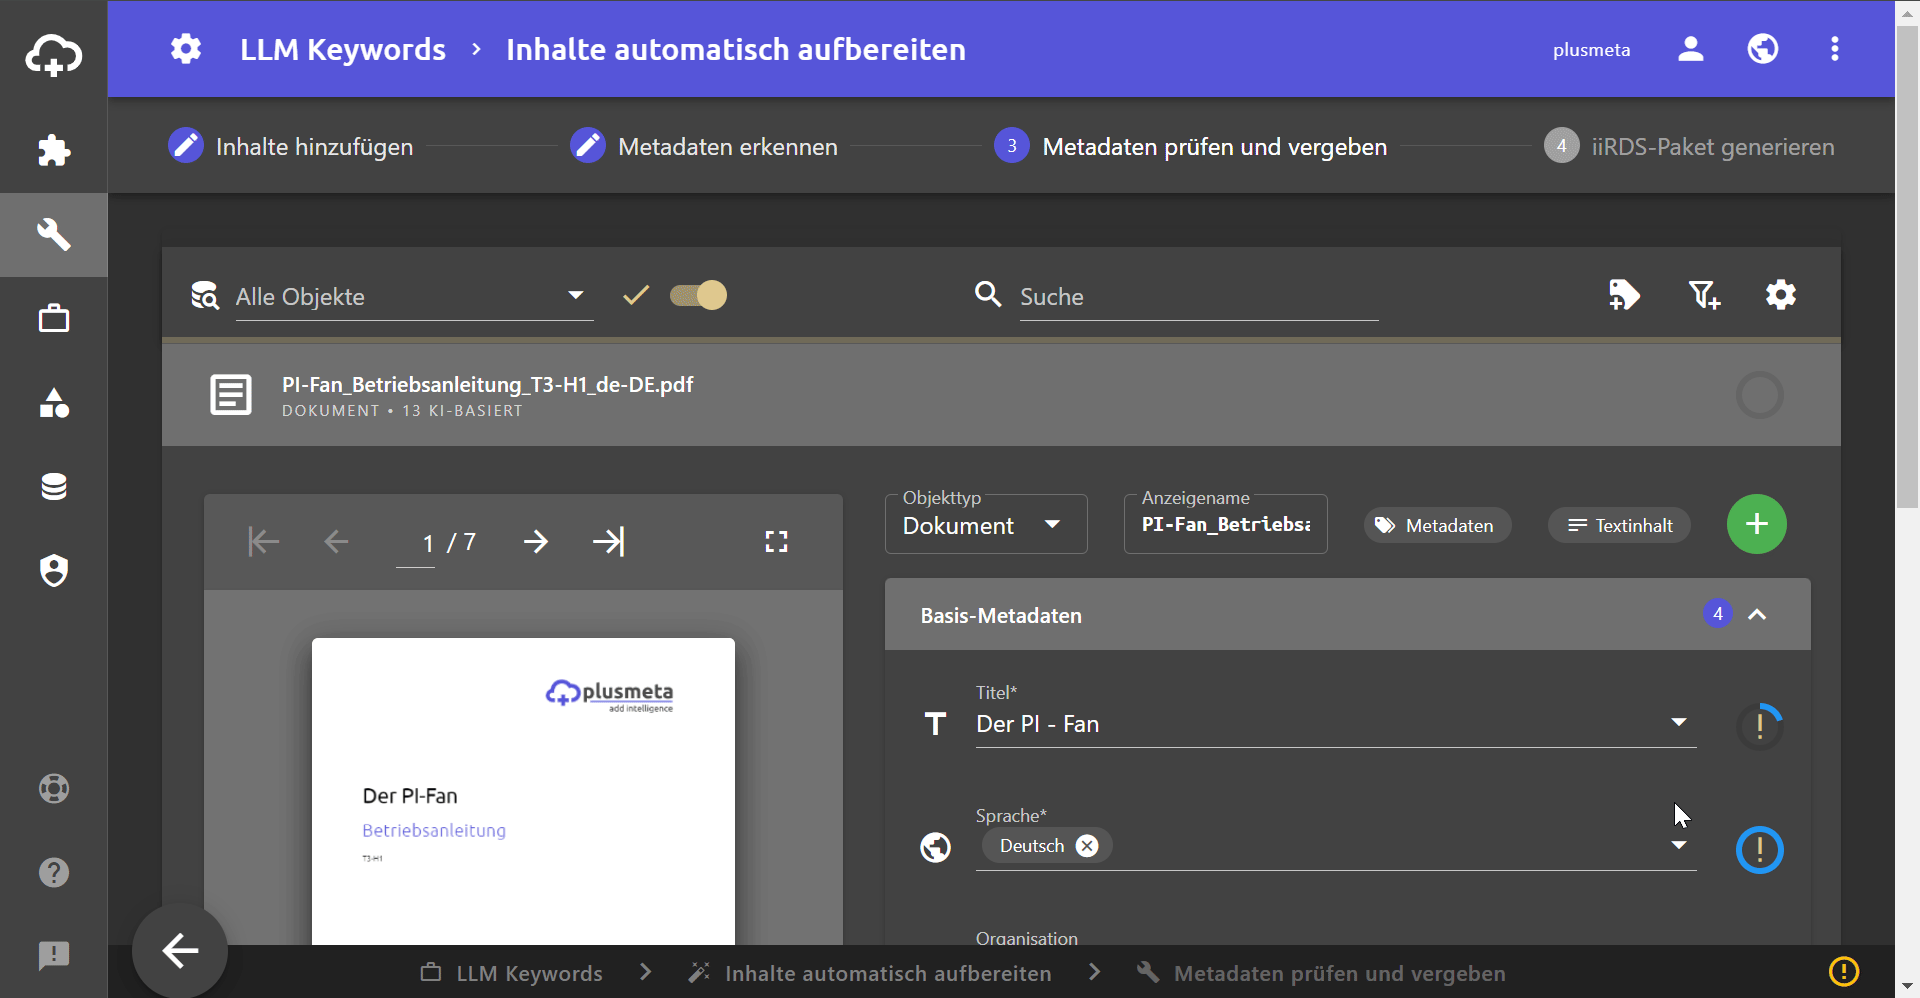The width and height of the screenshot is (1920, 998).
Task: Go to step 4 iiRDS-Paket generieren
Action: pos(1689,146)
